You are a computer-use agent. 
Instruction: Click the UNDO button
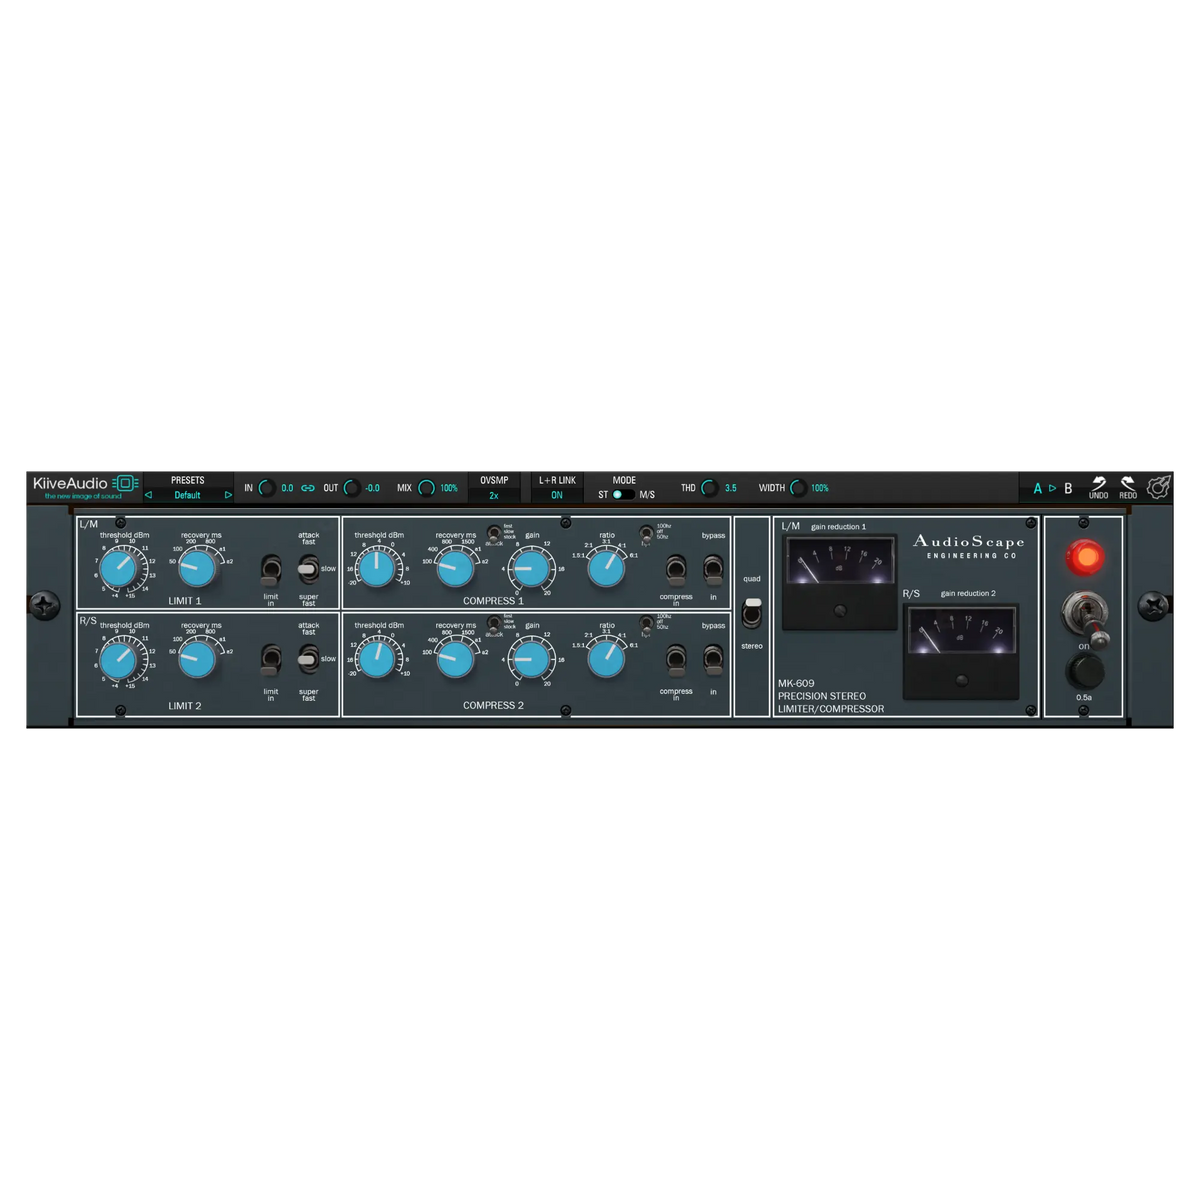click(1098, 487)
